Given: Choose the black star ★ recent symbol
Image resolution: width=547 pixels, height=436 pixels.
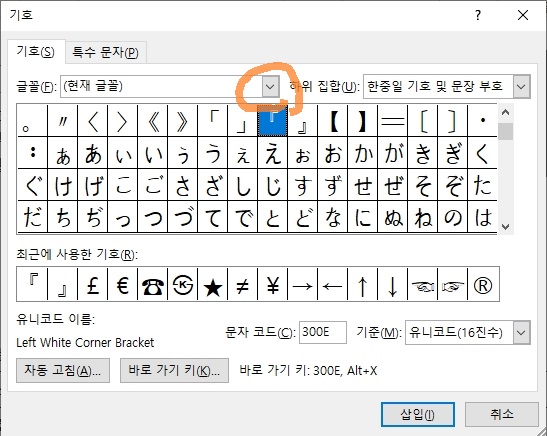Looking at the screenshot, I should 212,284.
